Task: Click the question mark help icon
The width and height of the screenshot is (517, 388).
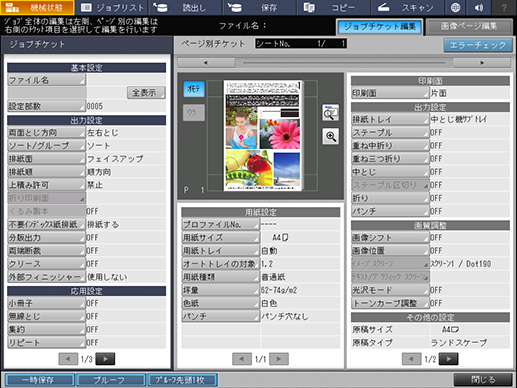Action: click(504, 7)
